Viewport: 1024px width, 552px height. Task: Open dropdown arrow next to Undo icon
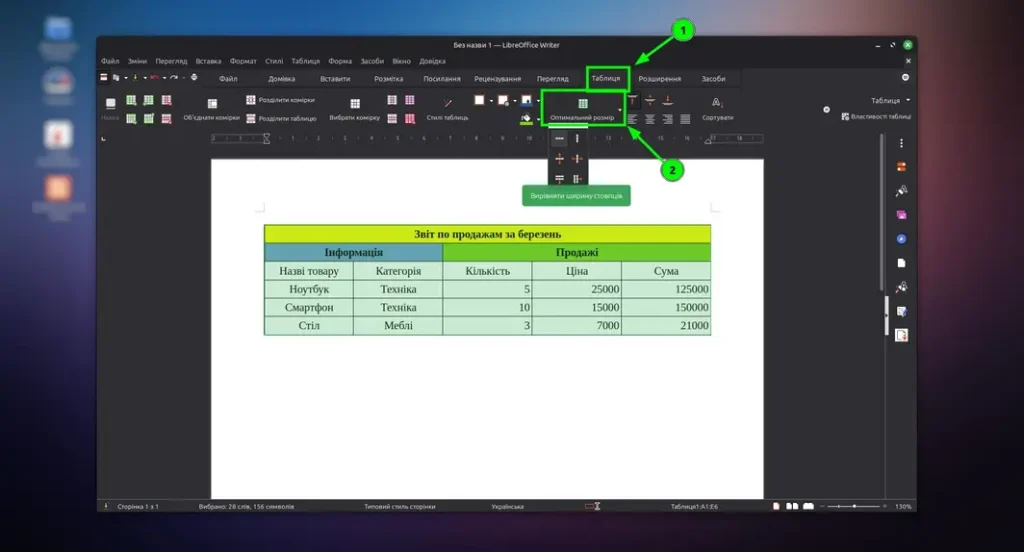tap(164, 78)
